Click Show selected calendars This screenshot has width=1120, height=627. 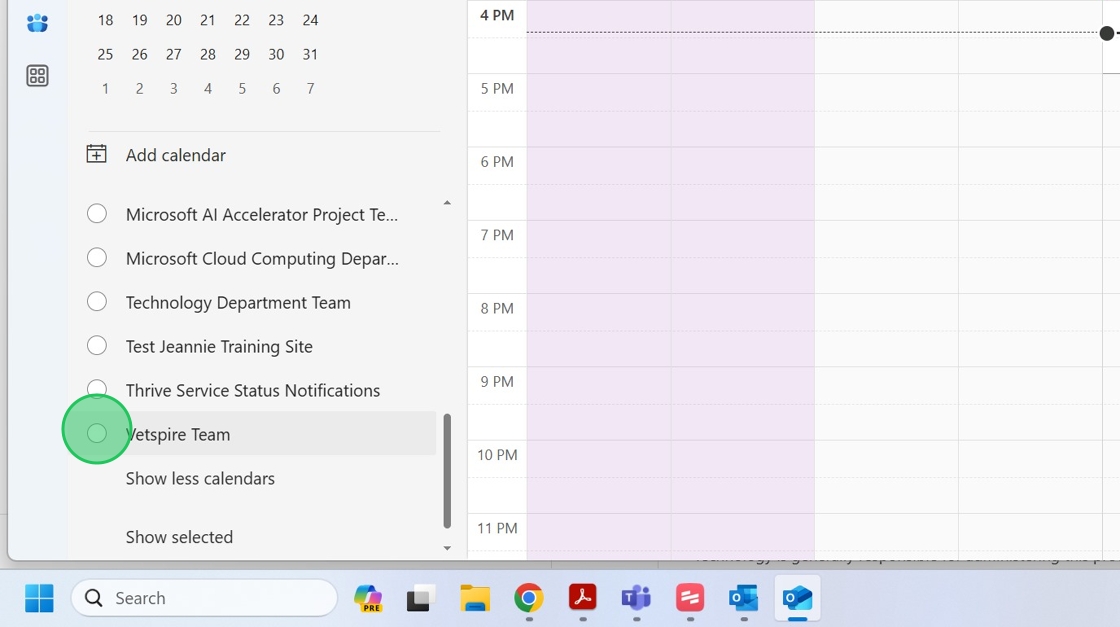click(179, 537)
